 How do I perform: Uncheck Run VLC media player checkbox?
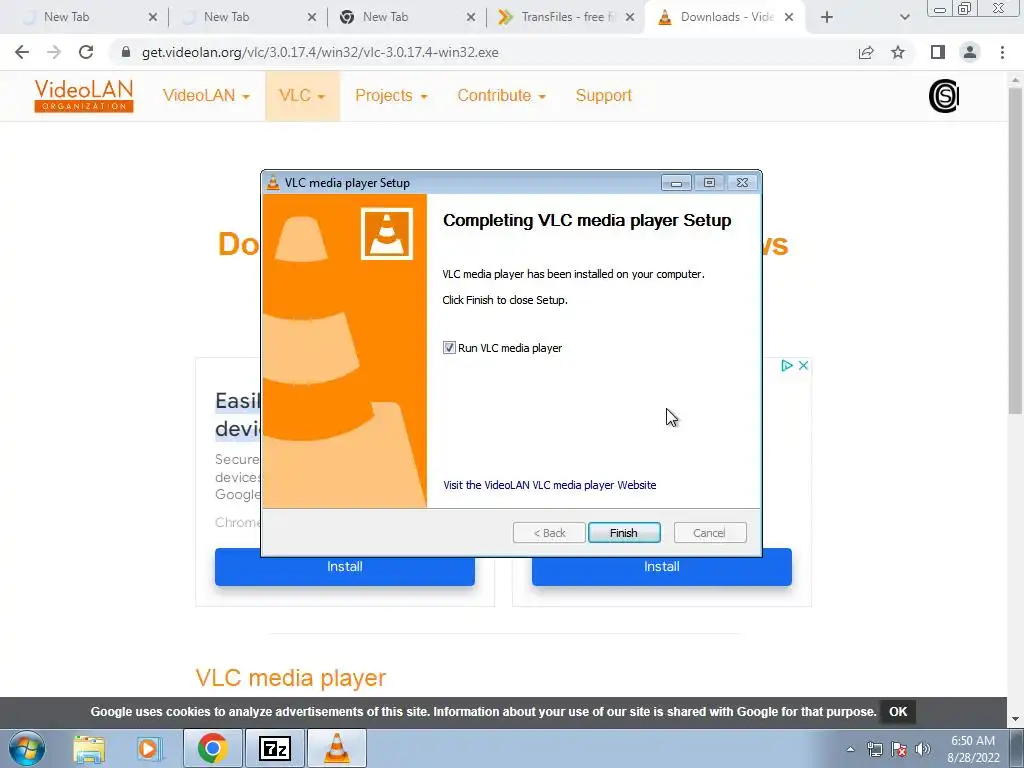[449, 348]
